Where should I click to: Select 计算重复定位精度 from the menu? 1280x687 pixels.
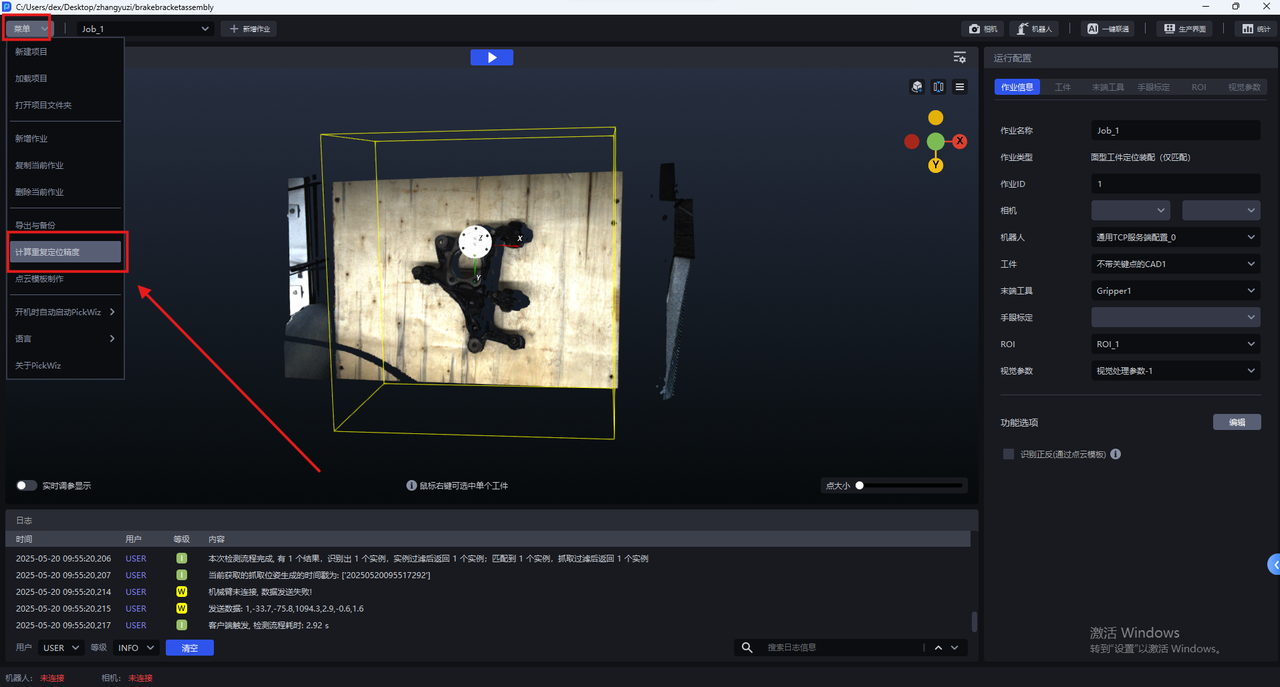coord(65,252)
